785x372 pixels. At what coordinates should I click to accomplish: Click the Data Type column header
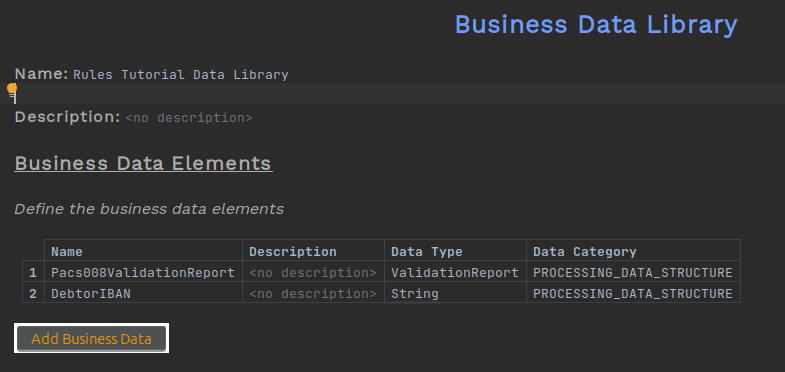pyautogui.click(x=455, y=251)
